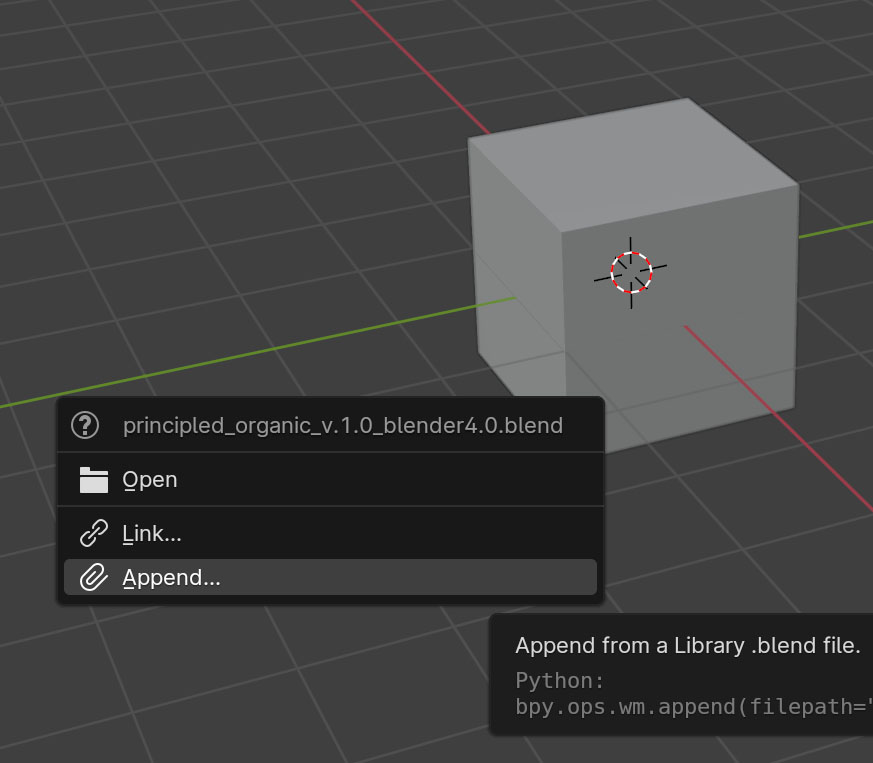Click the folder icon beside Open

pyautogui.click(x=94, y=480)
